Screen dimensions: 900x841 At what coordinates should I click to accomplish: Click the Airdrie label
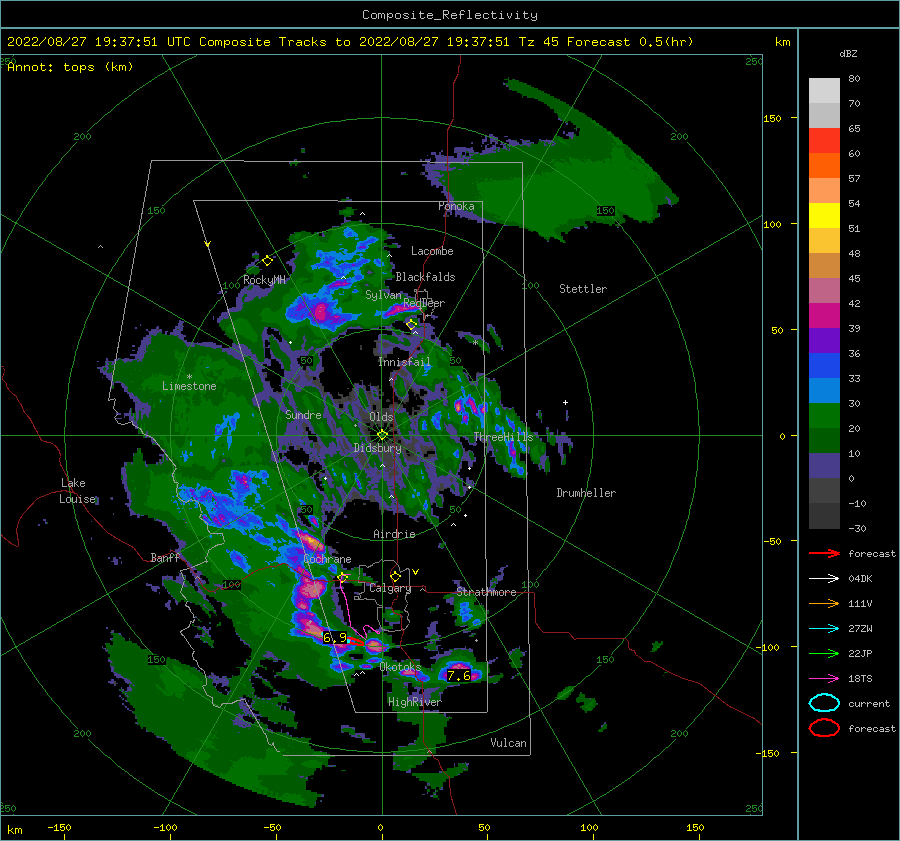click(394, 534)
